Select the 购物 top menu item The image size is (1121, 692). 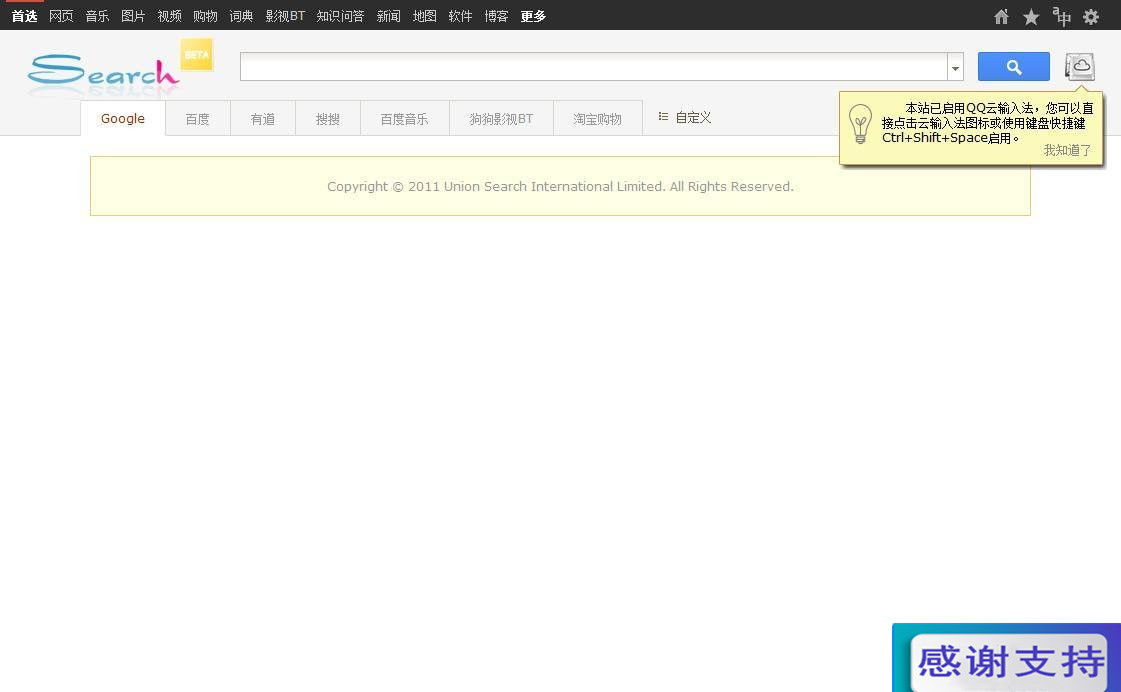[x=205, y=16]
